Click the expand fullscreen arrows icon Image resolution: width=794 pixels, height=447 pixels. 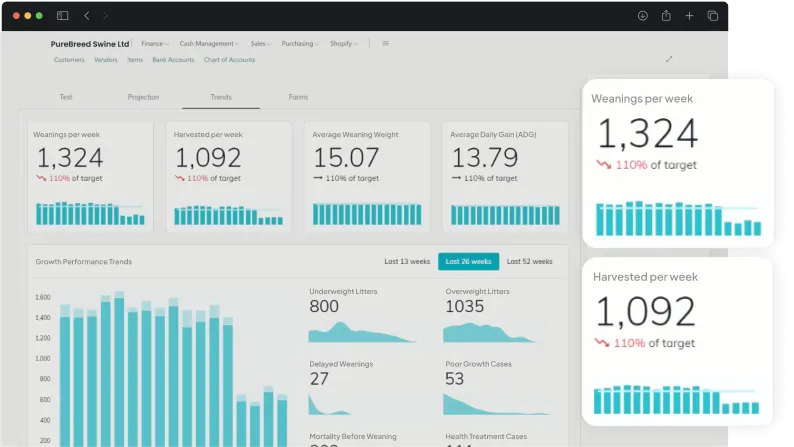[669, 59]
